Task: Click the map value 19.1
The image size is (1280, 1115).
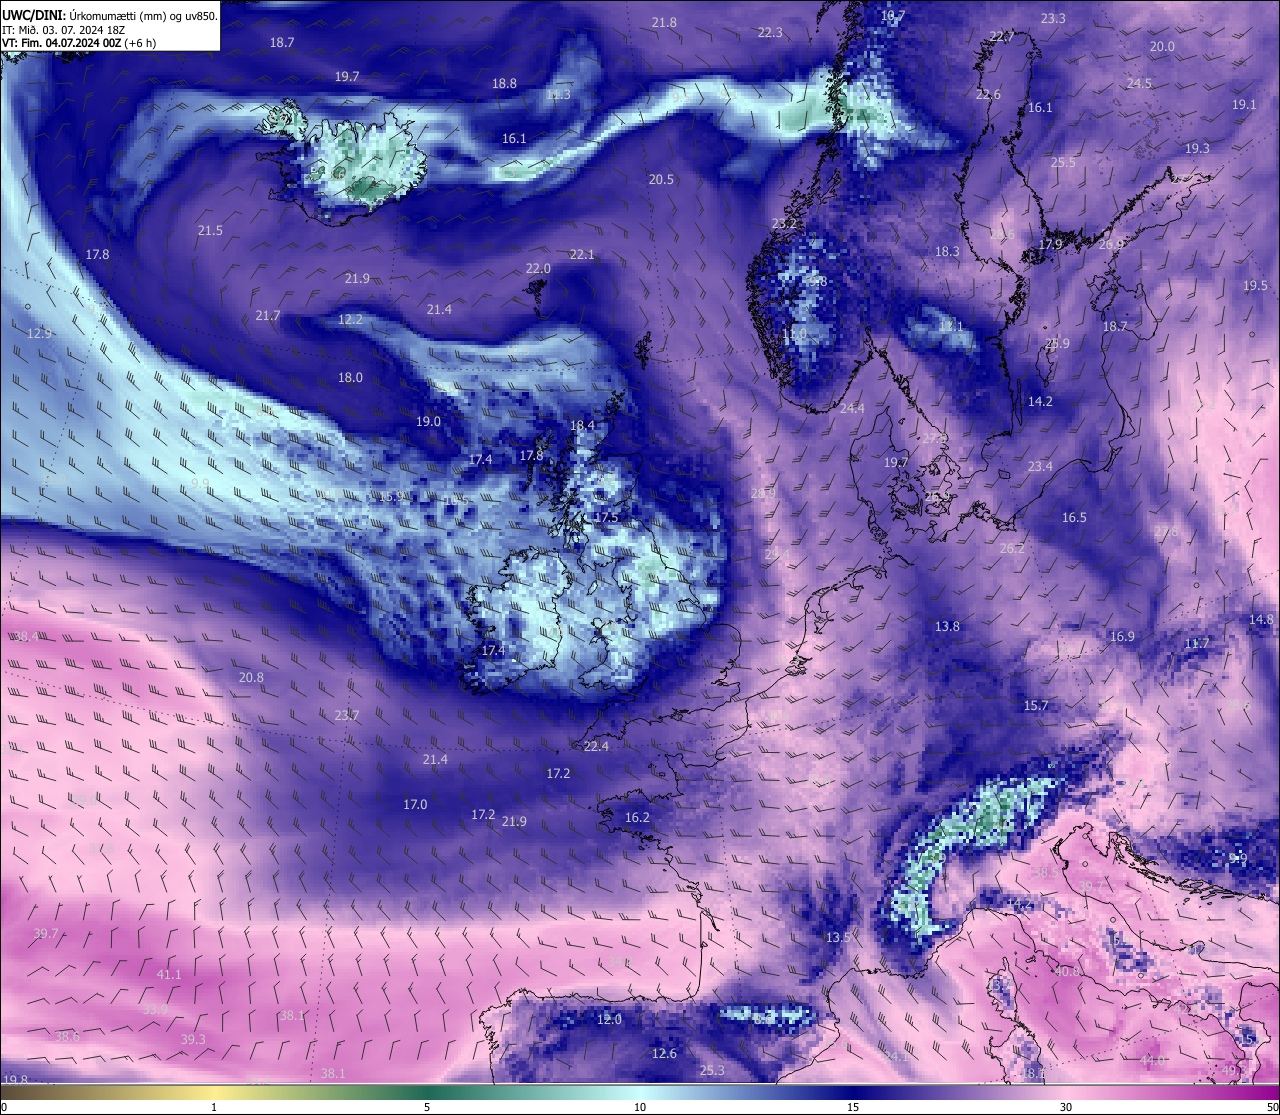Action: click(x=1244, y=104)
